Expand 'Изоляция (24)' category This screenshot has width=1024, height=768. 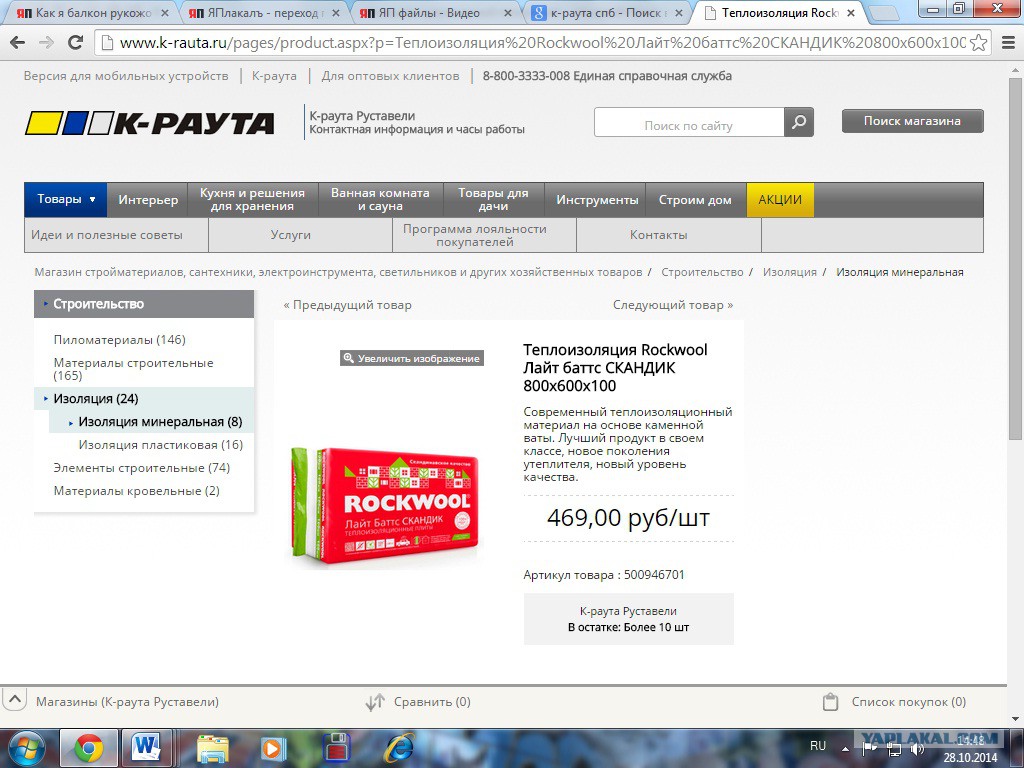tap(96, 398)
